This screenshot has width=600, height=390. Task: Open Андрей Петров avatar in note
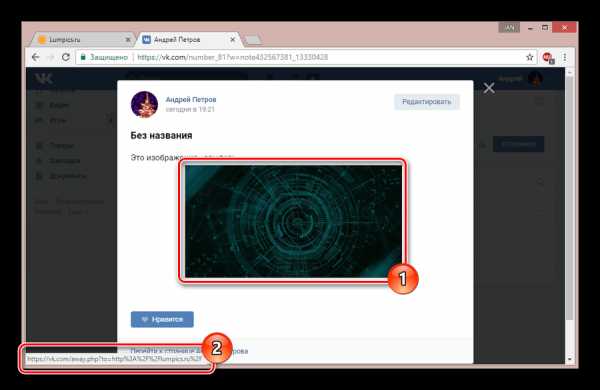(x=144, y=104)
